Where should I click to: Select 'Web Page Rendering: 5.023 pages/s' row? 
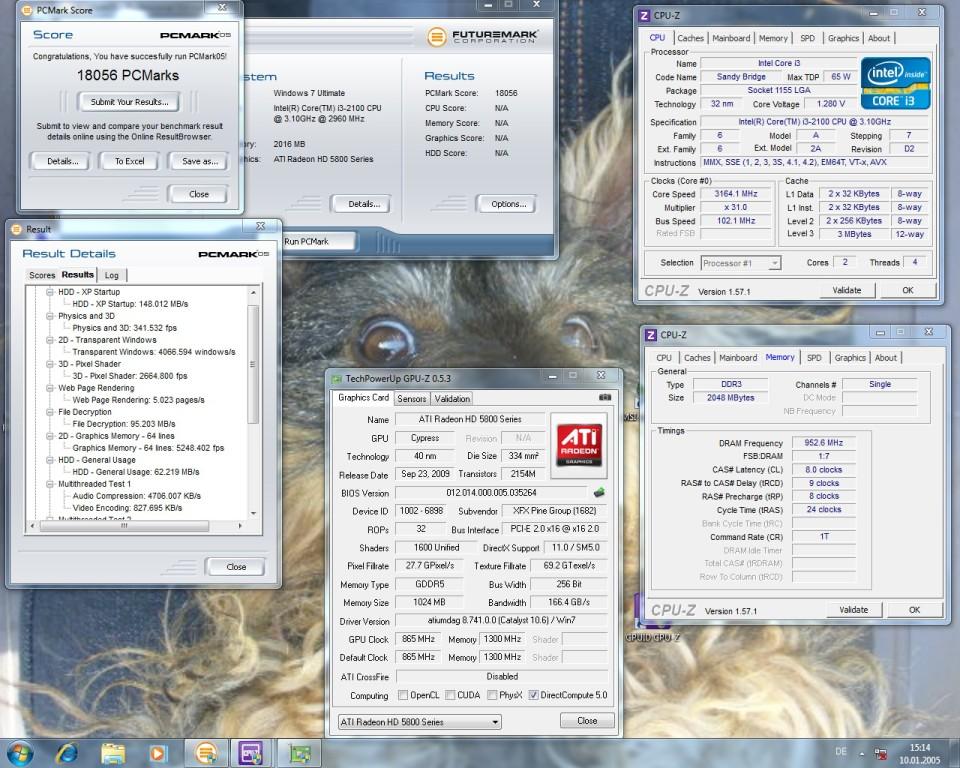[x=138, y=400]
